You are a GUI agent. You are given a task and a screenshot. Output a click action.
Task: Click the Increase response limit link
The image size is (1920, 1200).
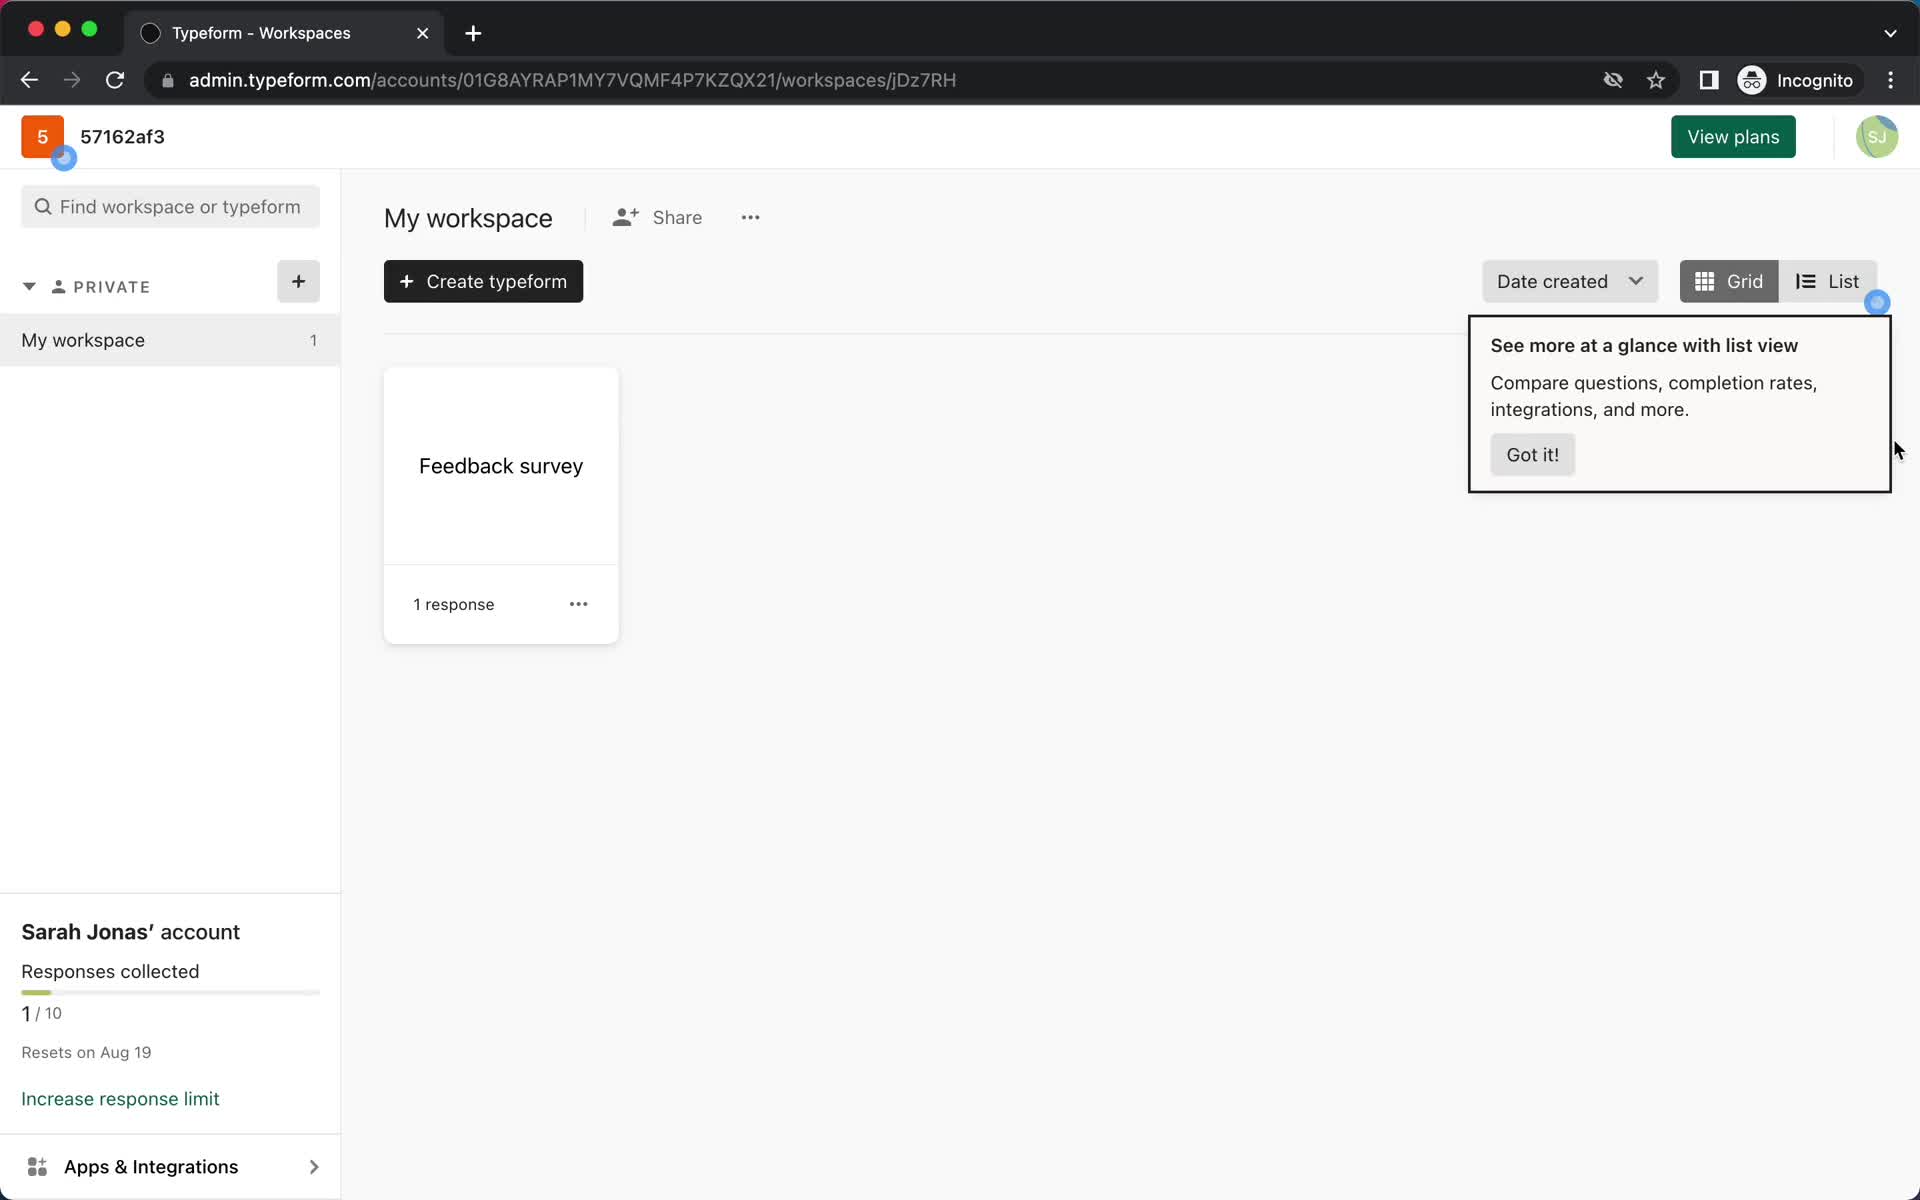coord(120,1098)
